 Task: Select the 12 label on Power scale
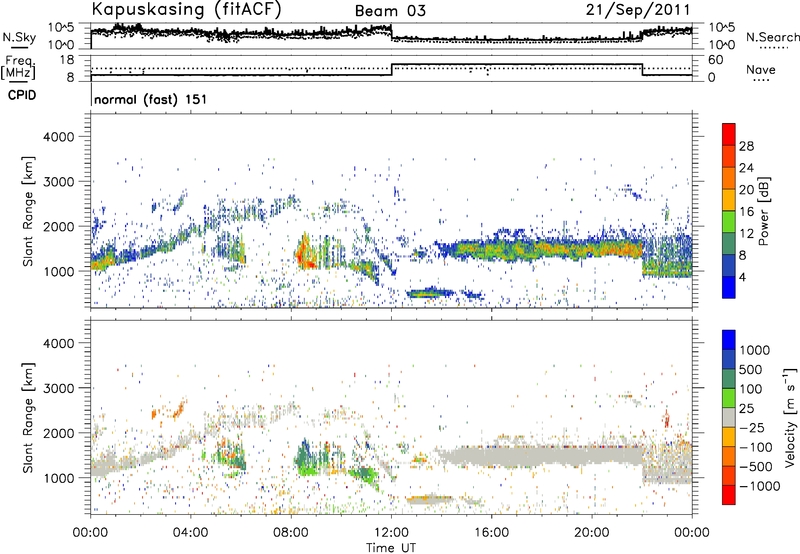tap(746, 234)
